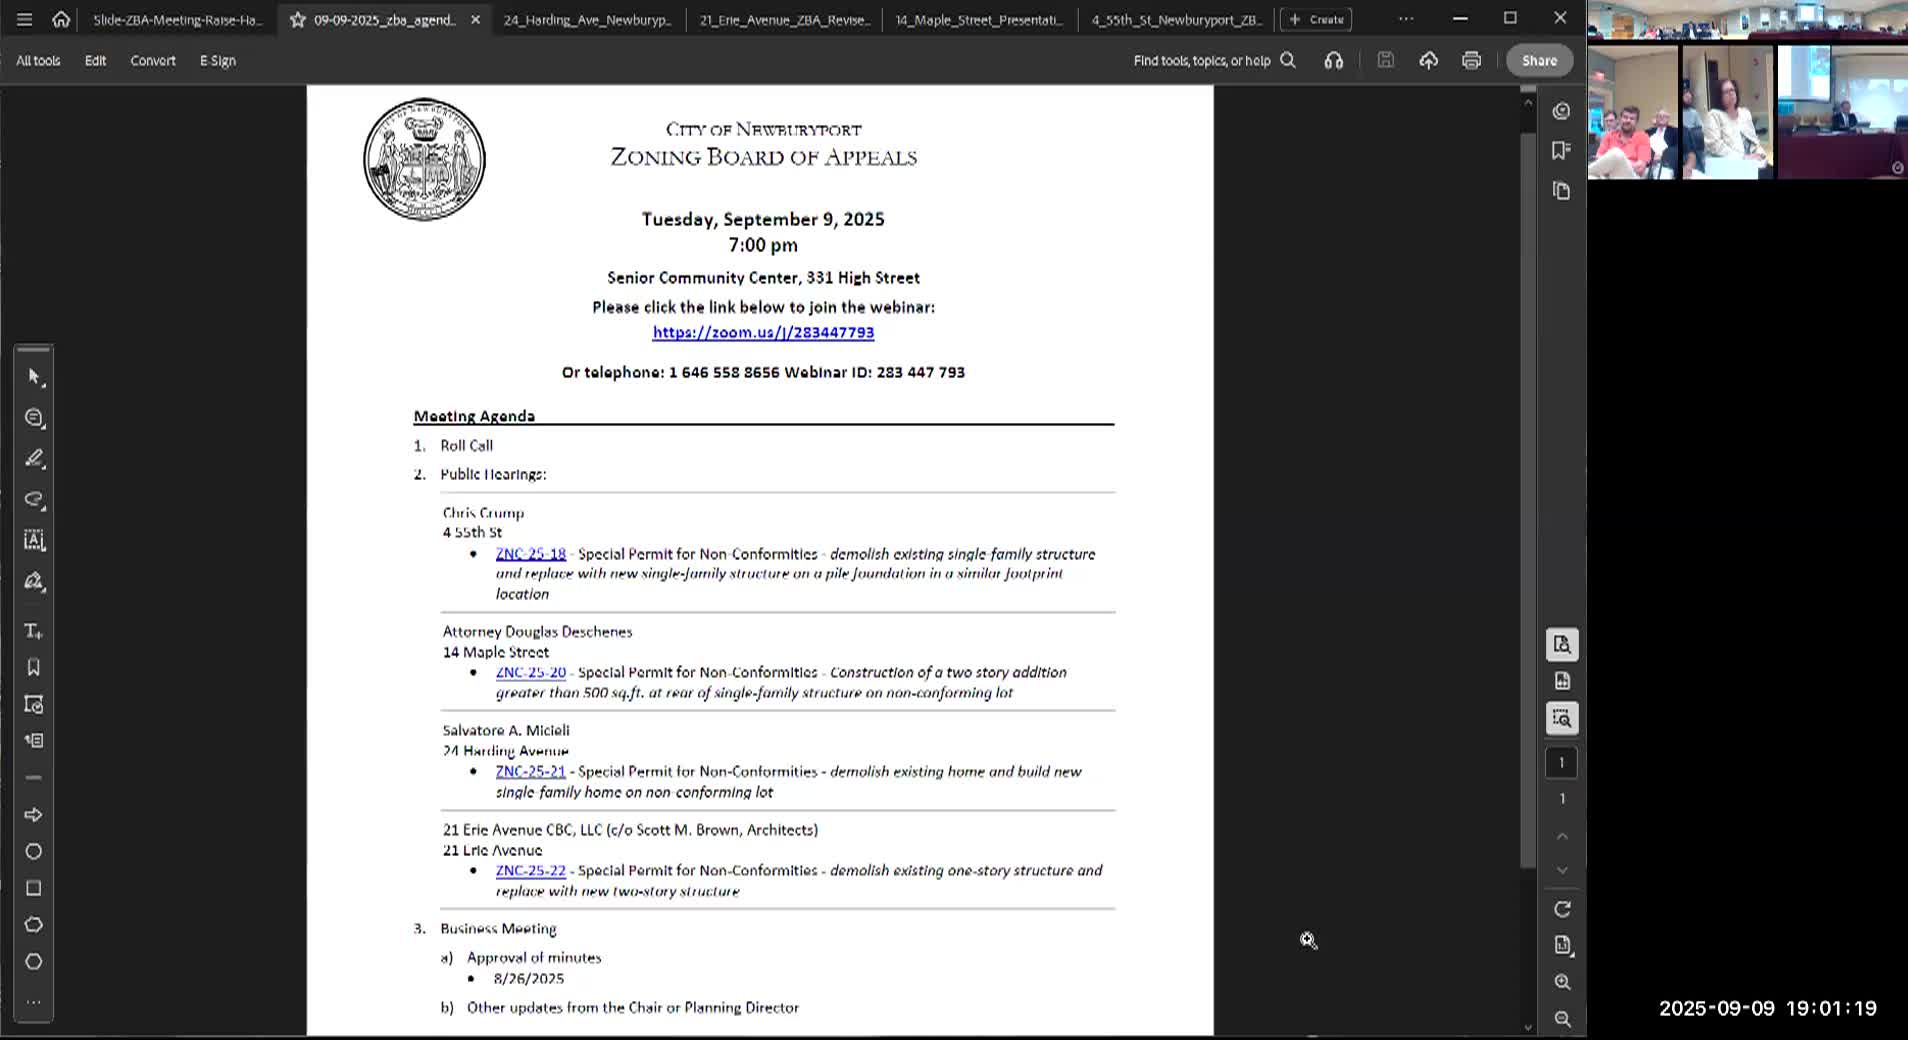Zoom out of the document
1908x1040 pixels.
(x=1562, y=1019)
